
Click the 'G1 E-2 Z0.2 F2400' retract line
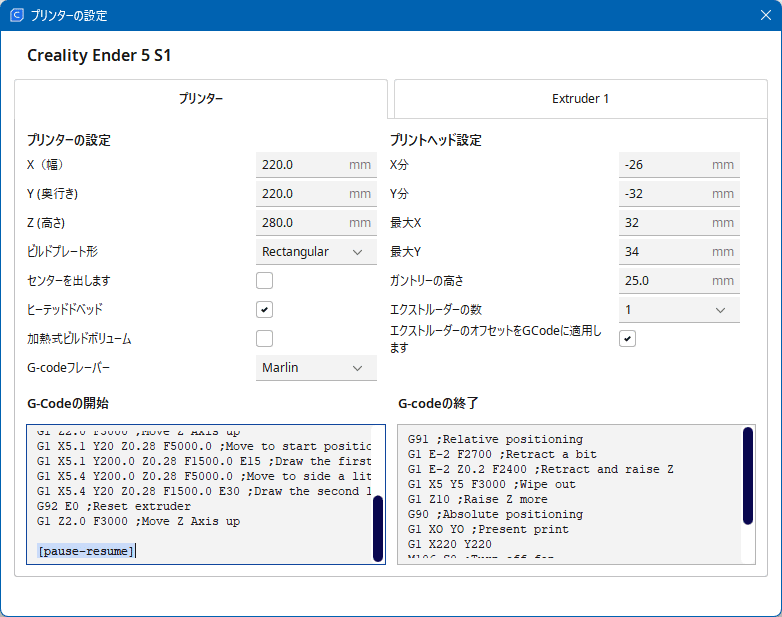click(541, 469)
